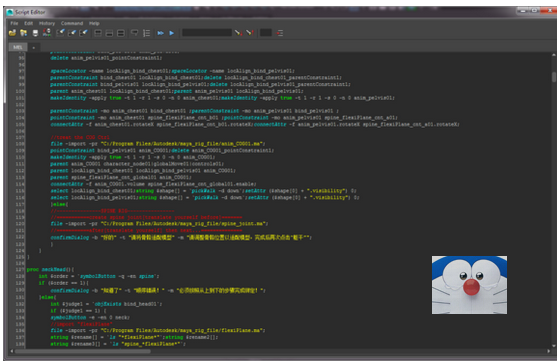Image resolution: width=557 pixels, height=364 pixels.
Task: Click the Execute play icon
Action: pos(172,33)
